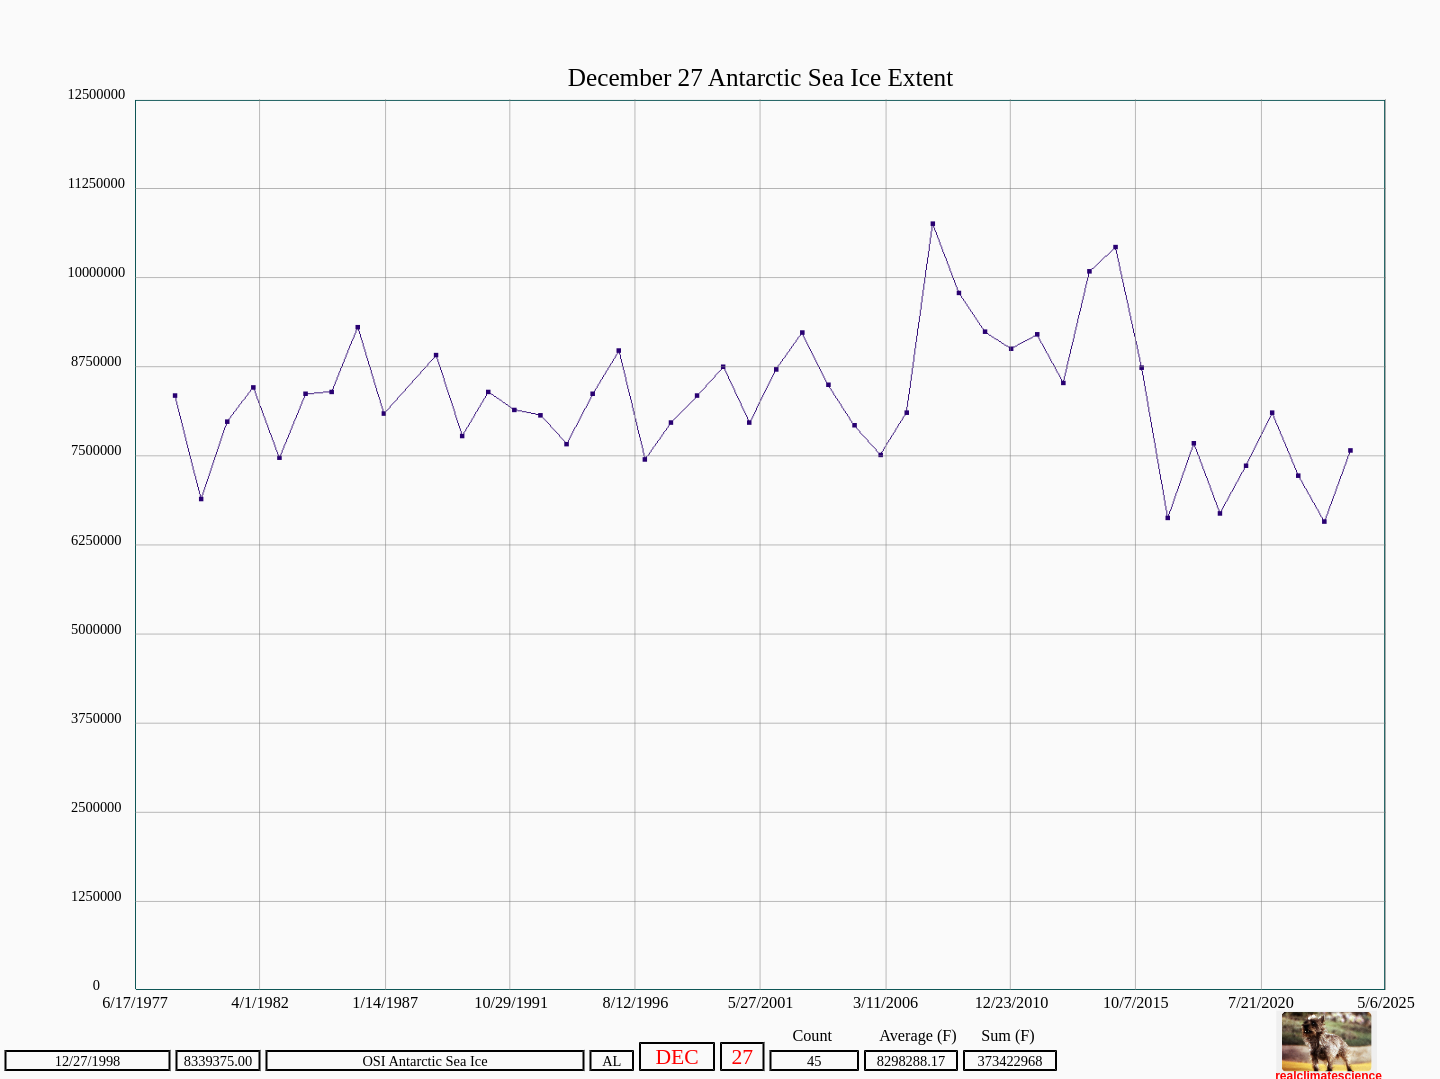Image resolution: width=1440 pixels, height=1079 pixels.
Task: Select the 8339375.00 value field
Action: coord(218,1061)
